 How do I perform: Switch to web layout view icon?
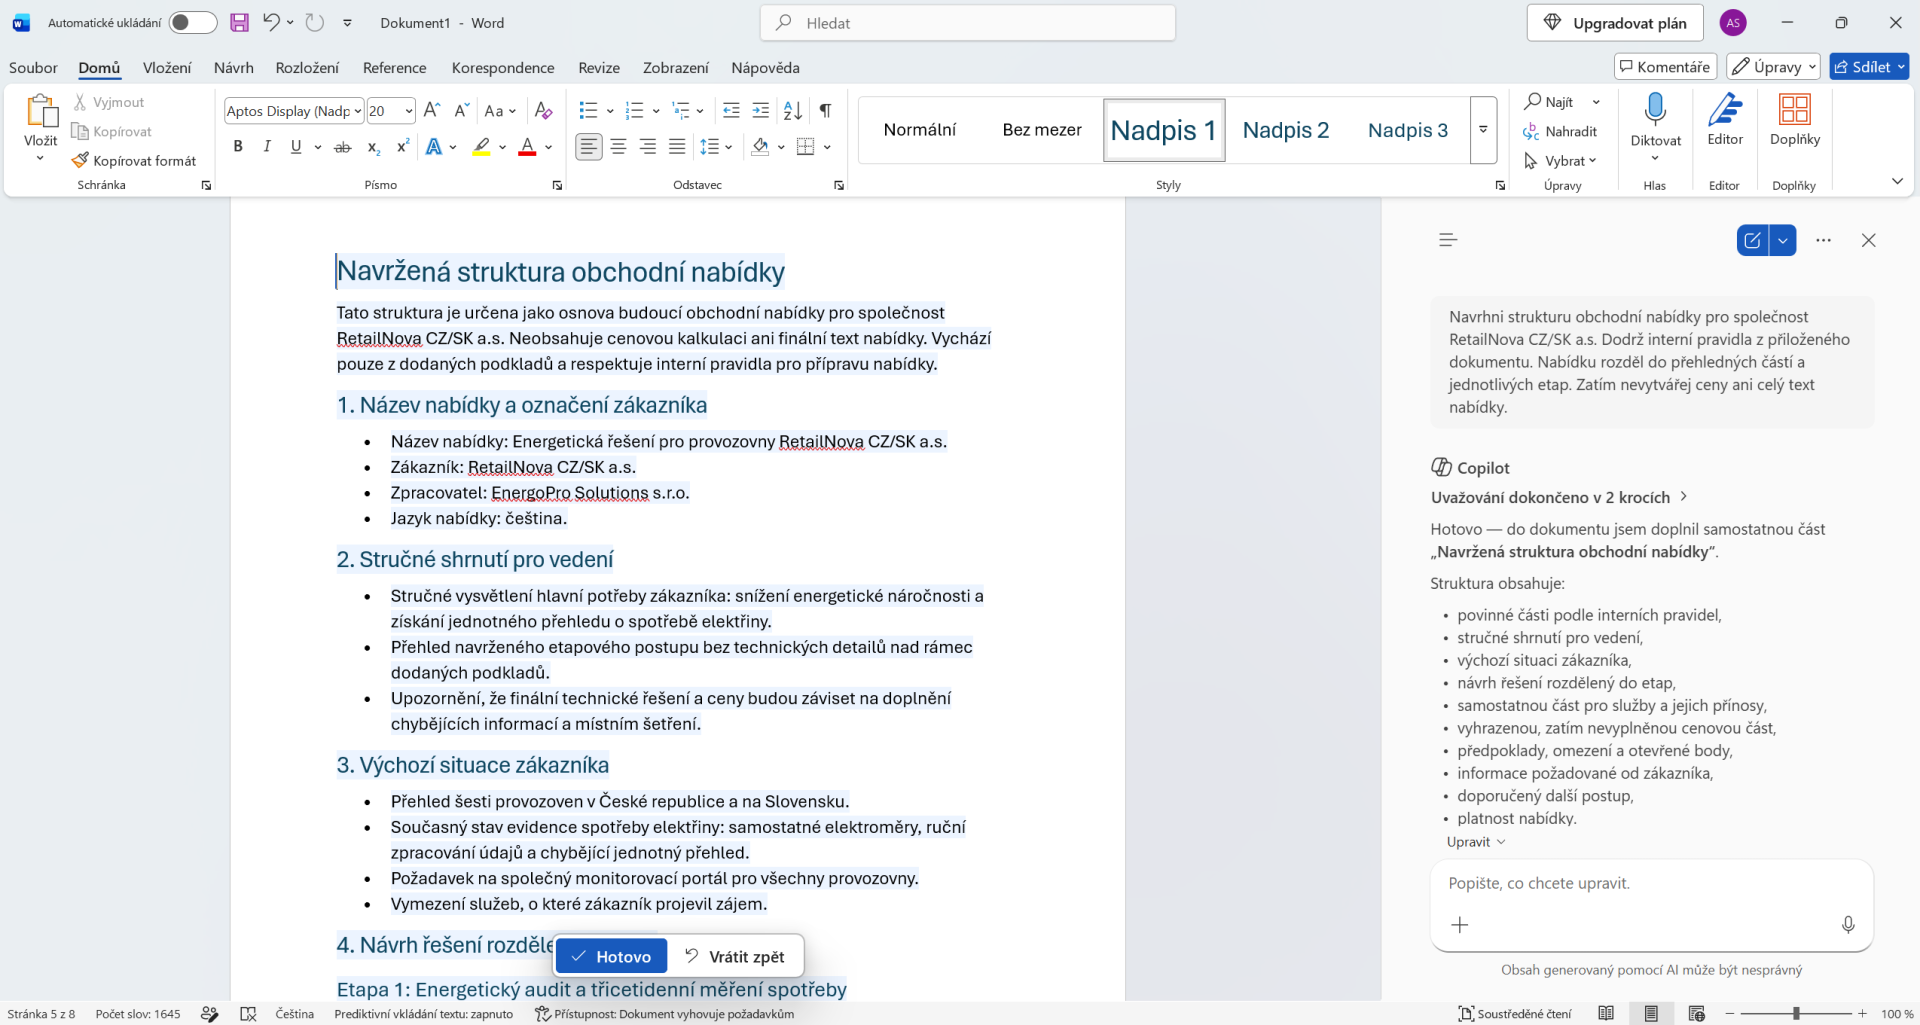[1697, 1014]
